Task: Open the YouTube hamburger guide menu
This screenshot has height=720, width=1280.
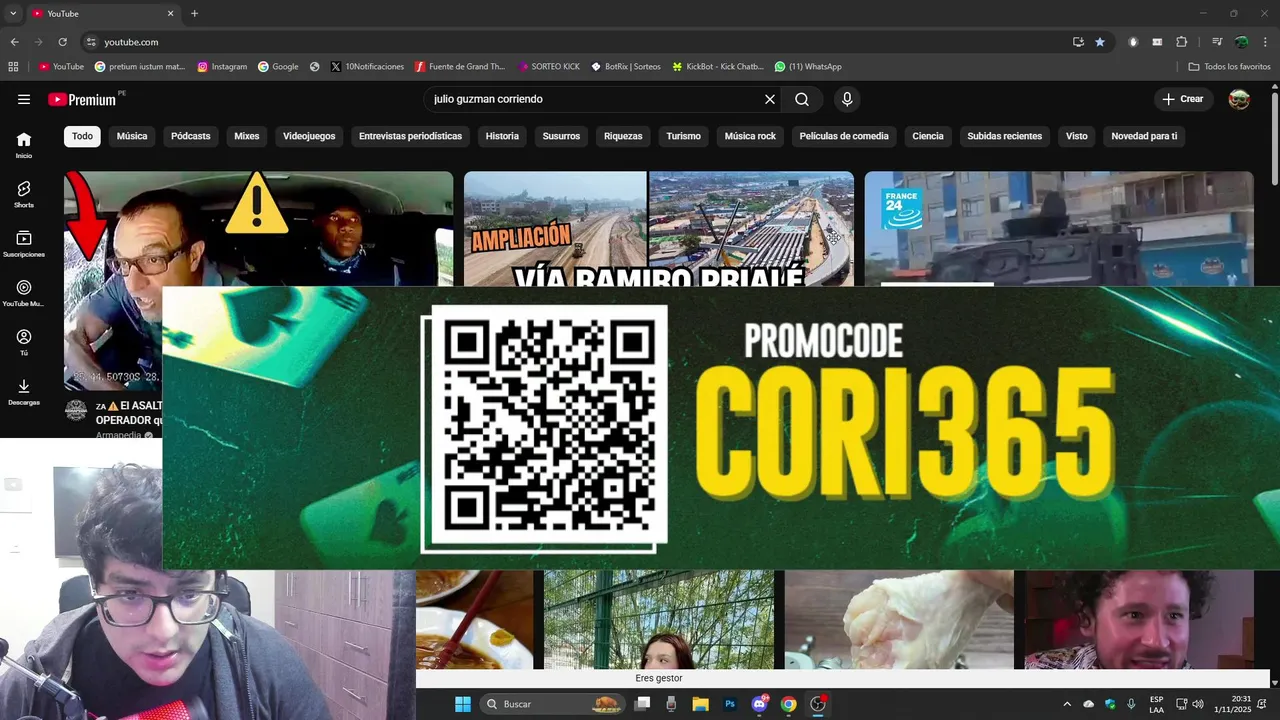Action: [x=24, y=99]
